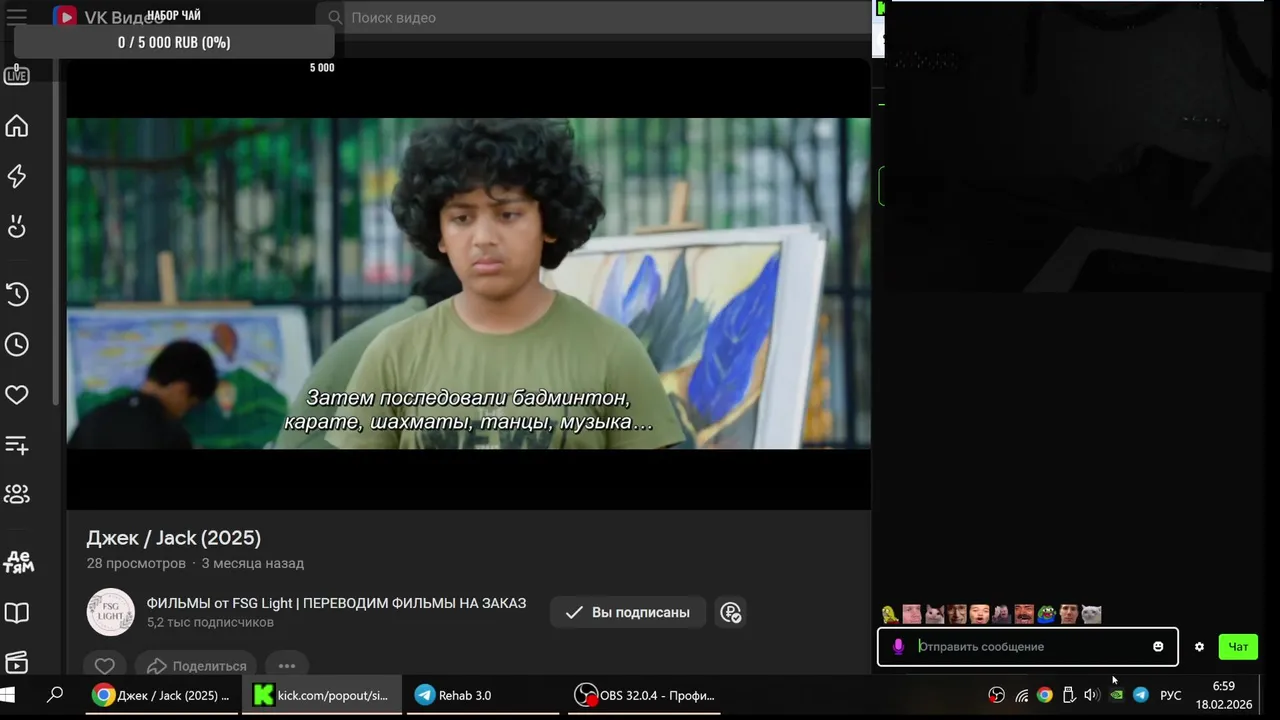The height and width of the screenshot is (720, 1280).
Task: Click the USB safely remove tray icon
Action: click(x=1068, y=695)
